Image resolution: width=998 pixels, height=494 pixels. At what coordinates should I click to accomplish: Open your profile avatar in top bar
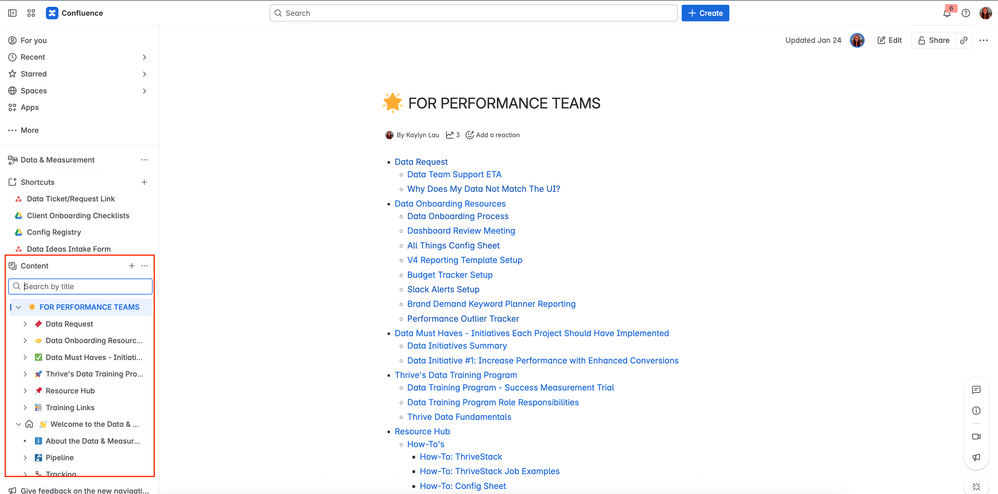985,13
